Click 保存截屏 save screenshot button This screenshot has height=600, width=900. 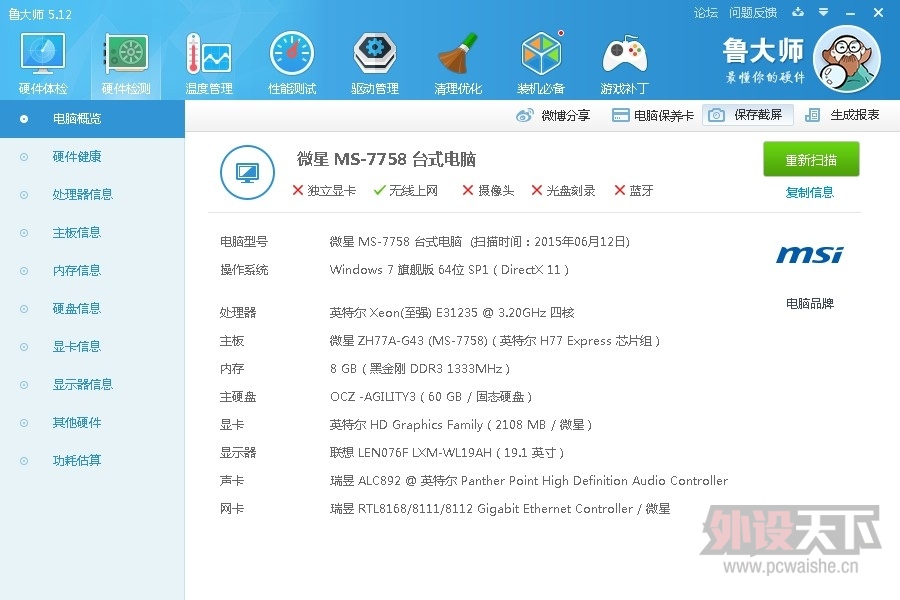point(747,115)
